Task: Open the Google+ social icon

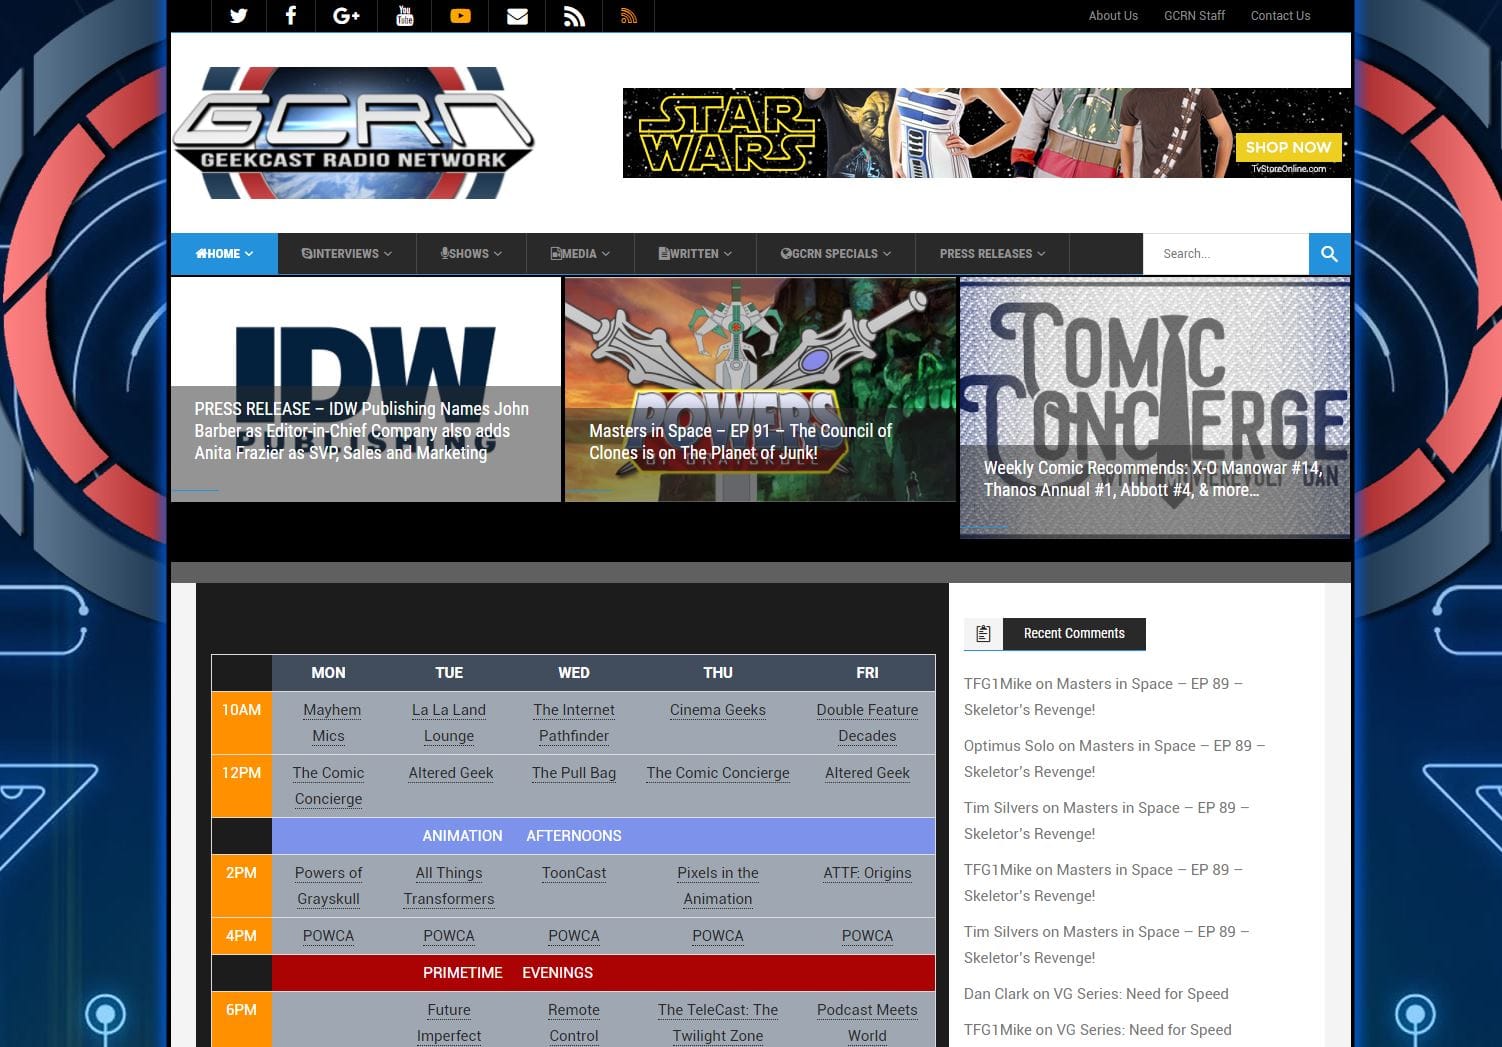Action: (x=346, y=16)
